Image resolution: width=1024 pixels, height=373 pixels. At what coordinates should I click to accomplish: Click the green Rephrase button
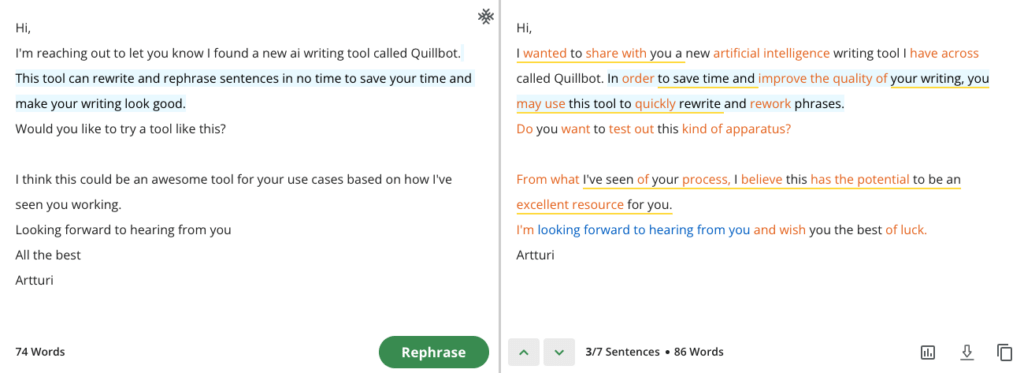tap(434, 352)
